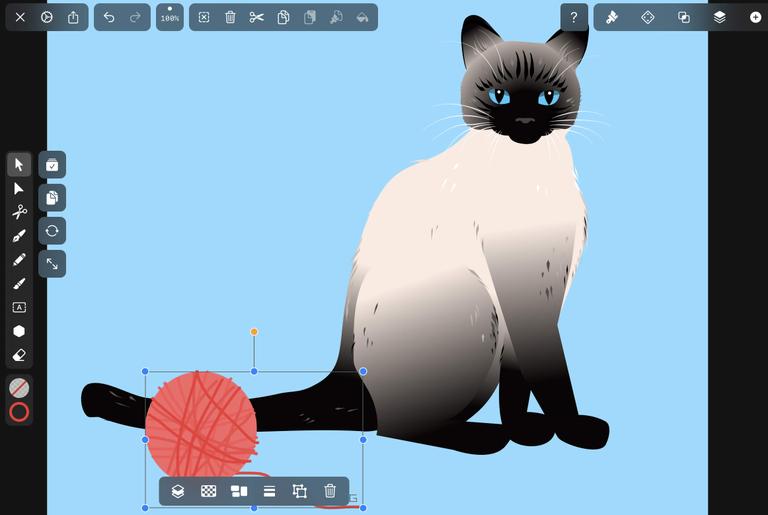The height and width of the screenshot is (515, 768).
Task: Select the Shape hexagon tool
Action: (19, 331)
